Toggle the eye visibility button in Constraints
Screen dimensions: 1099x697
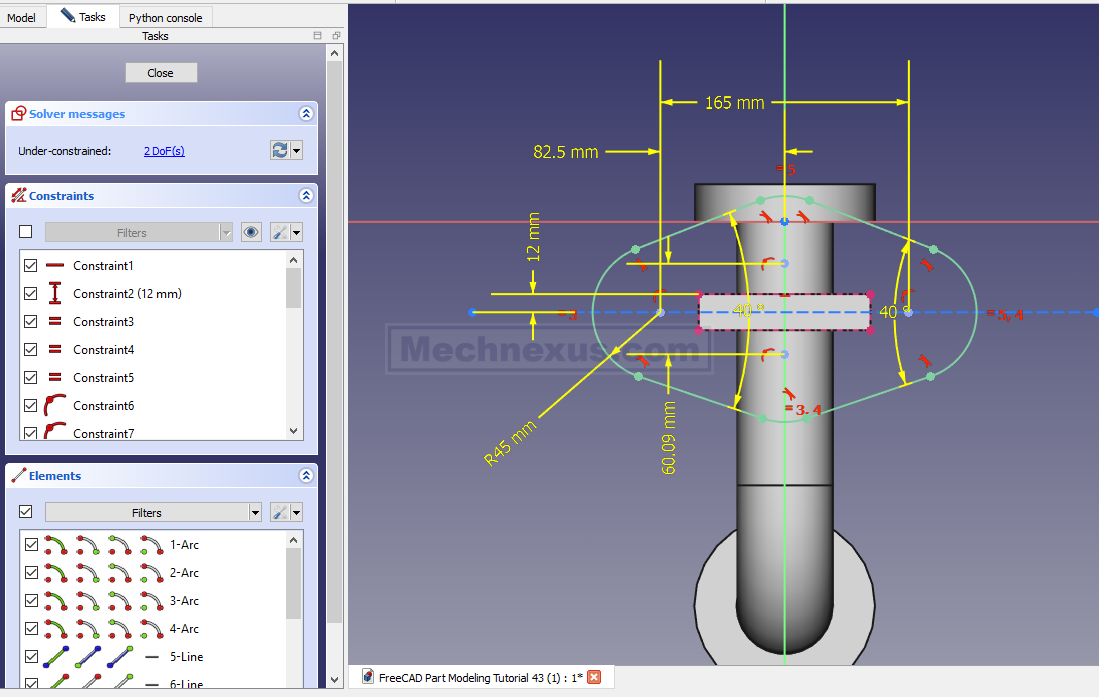pyautogui.click(x=251, y=232)
